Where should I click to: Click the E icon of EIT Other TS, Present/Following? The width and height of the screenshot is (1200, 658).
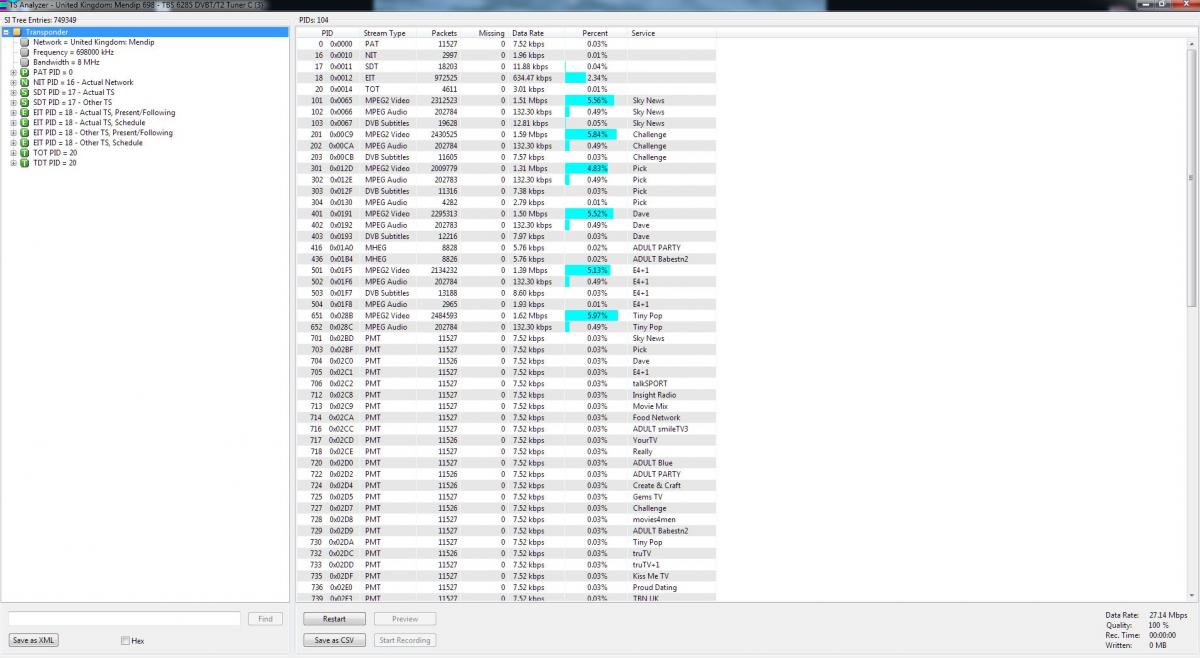pyautogui.click(x=25, y=132)
